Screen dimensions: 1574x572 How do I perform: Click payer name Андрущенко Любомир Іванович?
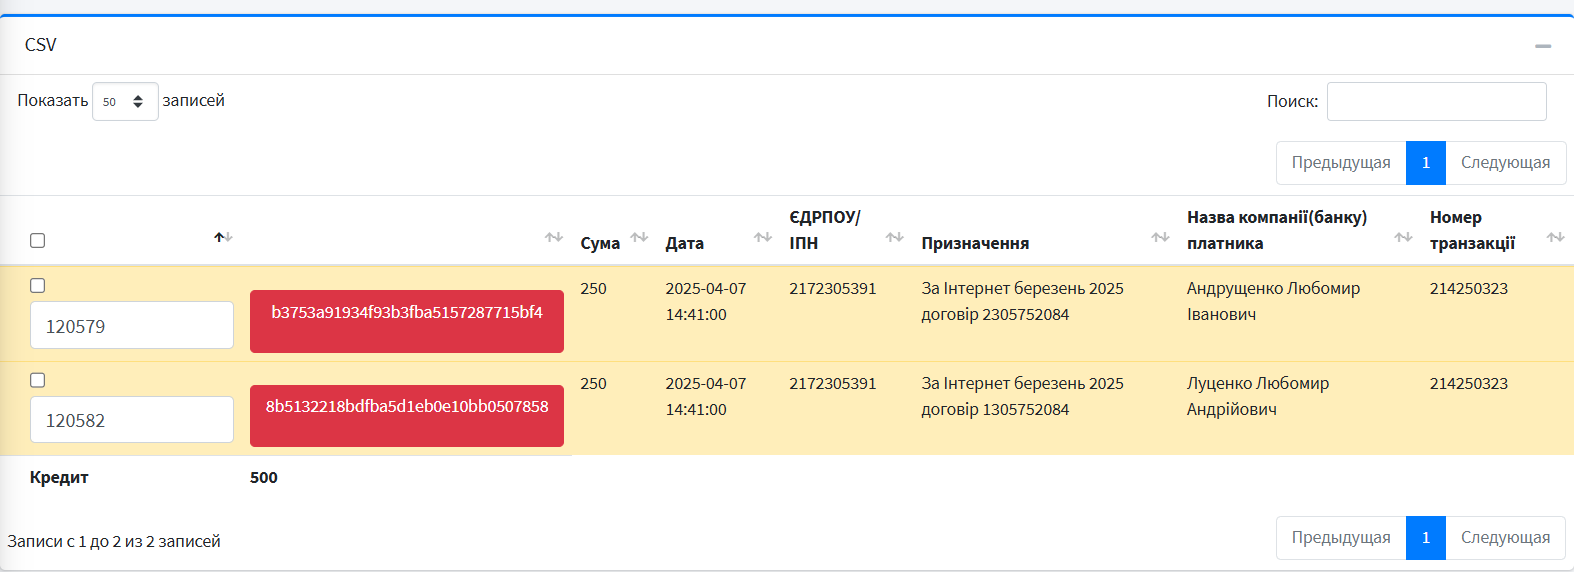tap(1273, 301)
